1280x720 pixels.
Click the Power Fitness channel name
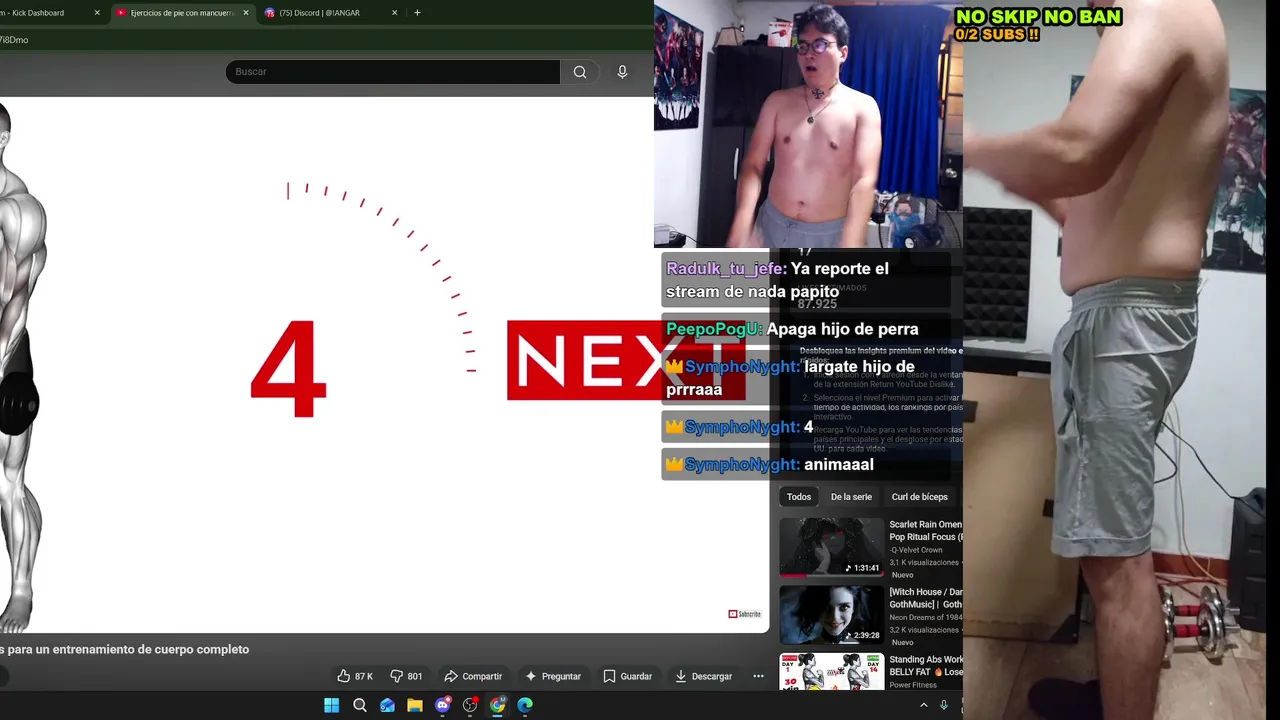[913, 685]
